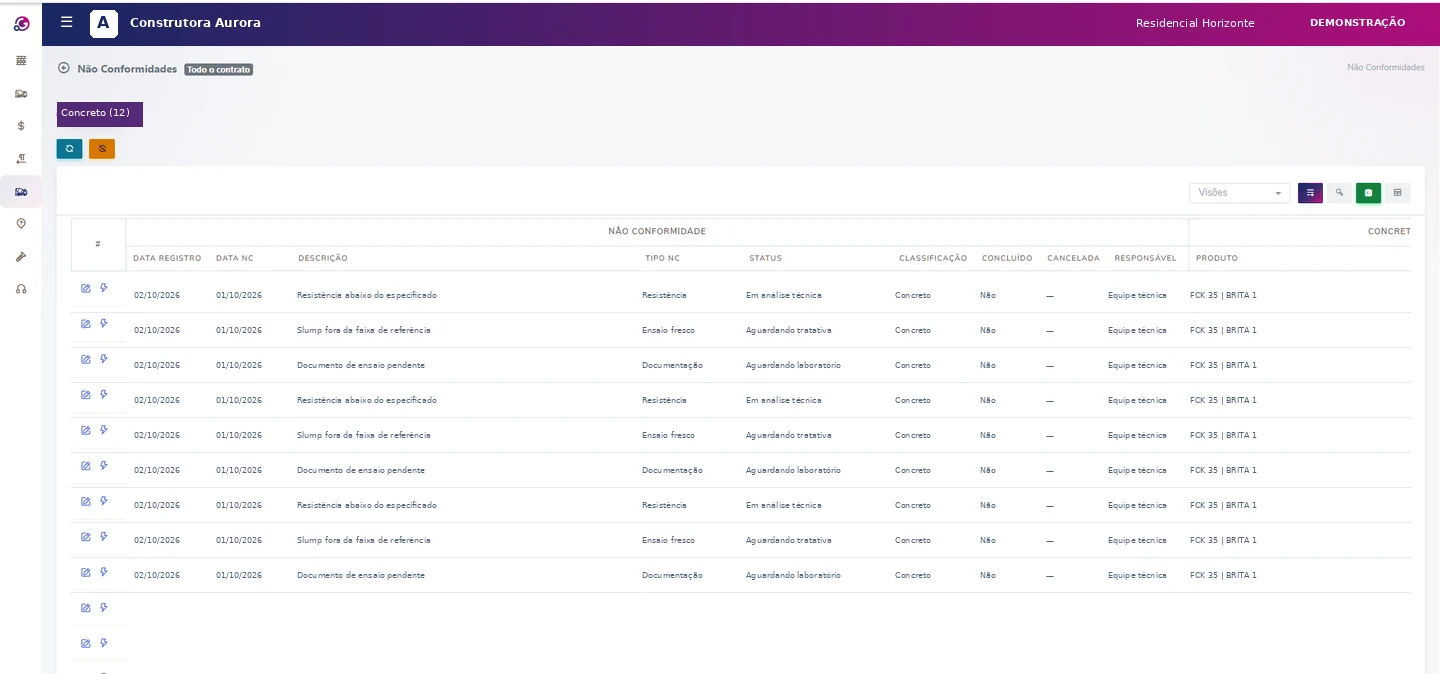Viewport: 1440px width, 674px height.
Task: Open the dollar sign financial sidebar icon
Action: click(x=21, y=126)
